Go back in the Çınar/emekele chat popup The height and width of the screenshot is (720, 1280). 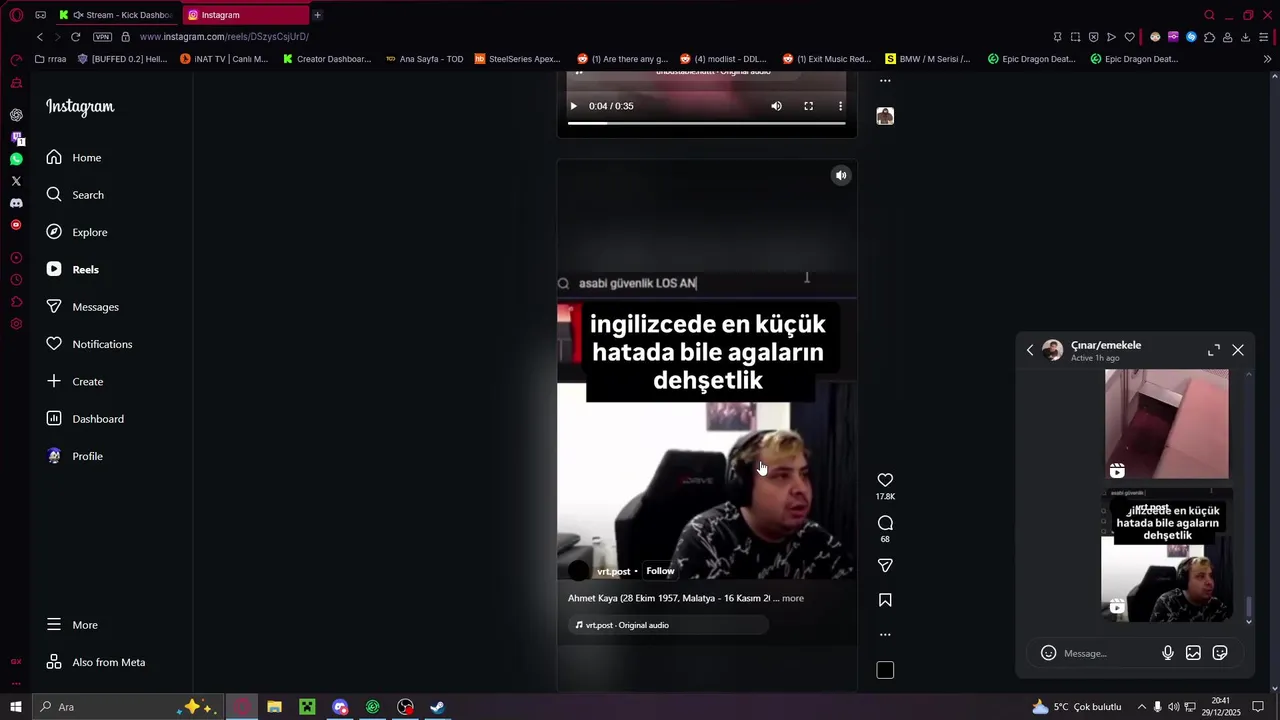click(1030, 350)
